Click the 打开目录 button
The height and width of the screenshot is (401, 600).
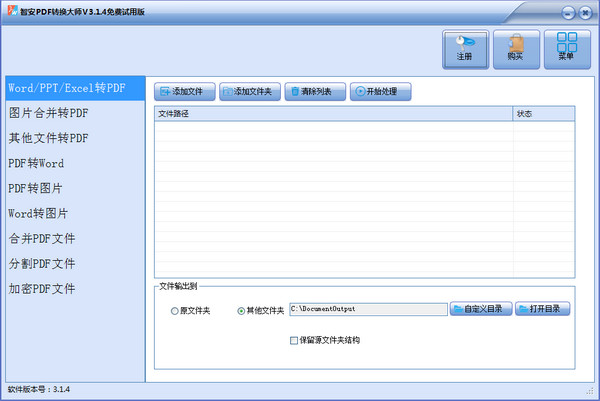pyautogui.click(x=543, y=309)
